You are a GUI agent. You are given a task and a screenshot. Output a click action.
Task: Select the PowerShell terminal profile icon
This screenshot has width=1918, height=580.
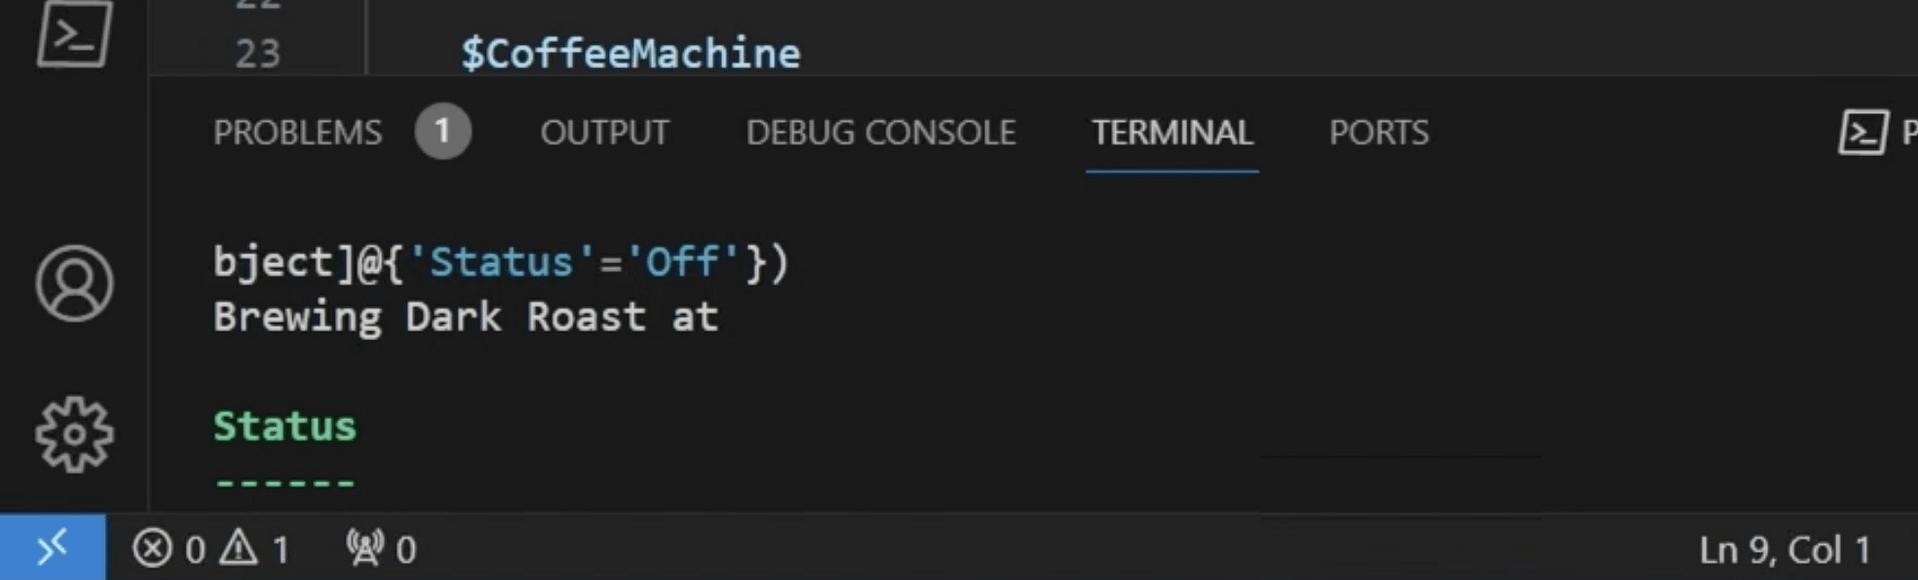coord(1863,132)
